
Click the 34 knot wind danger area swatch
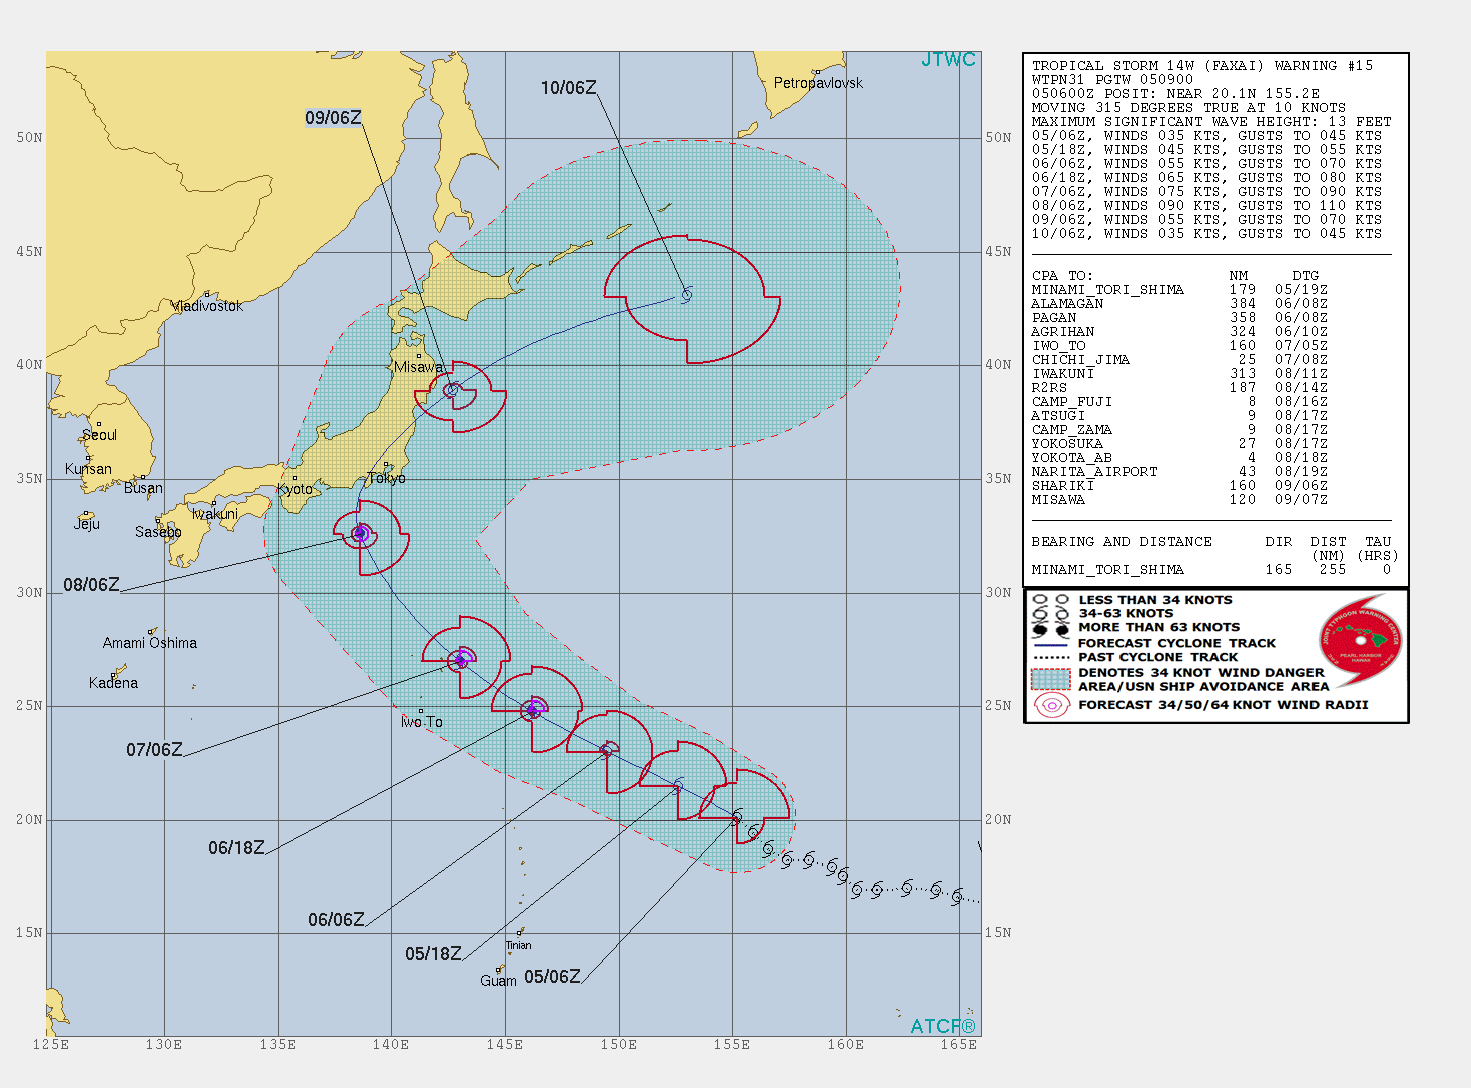1050,679
